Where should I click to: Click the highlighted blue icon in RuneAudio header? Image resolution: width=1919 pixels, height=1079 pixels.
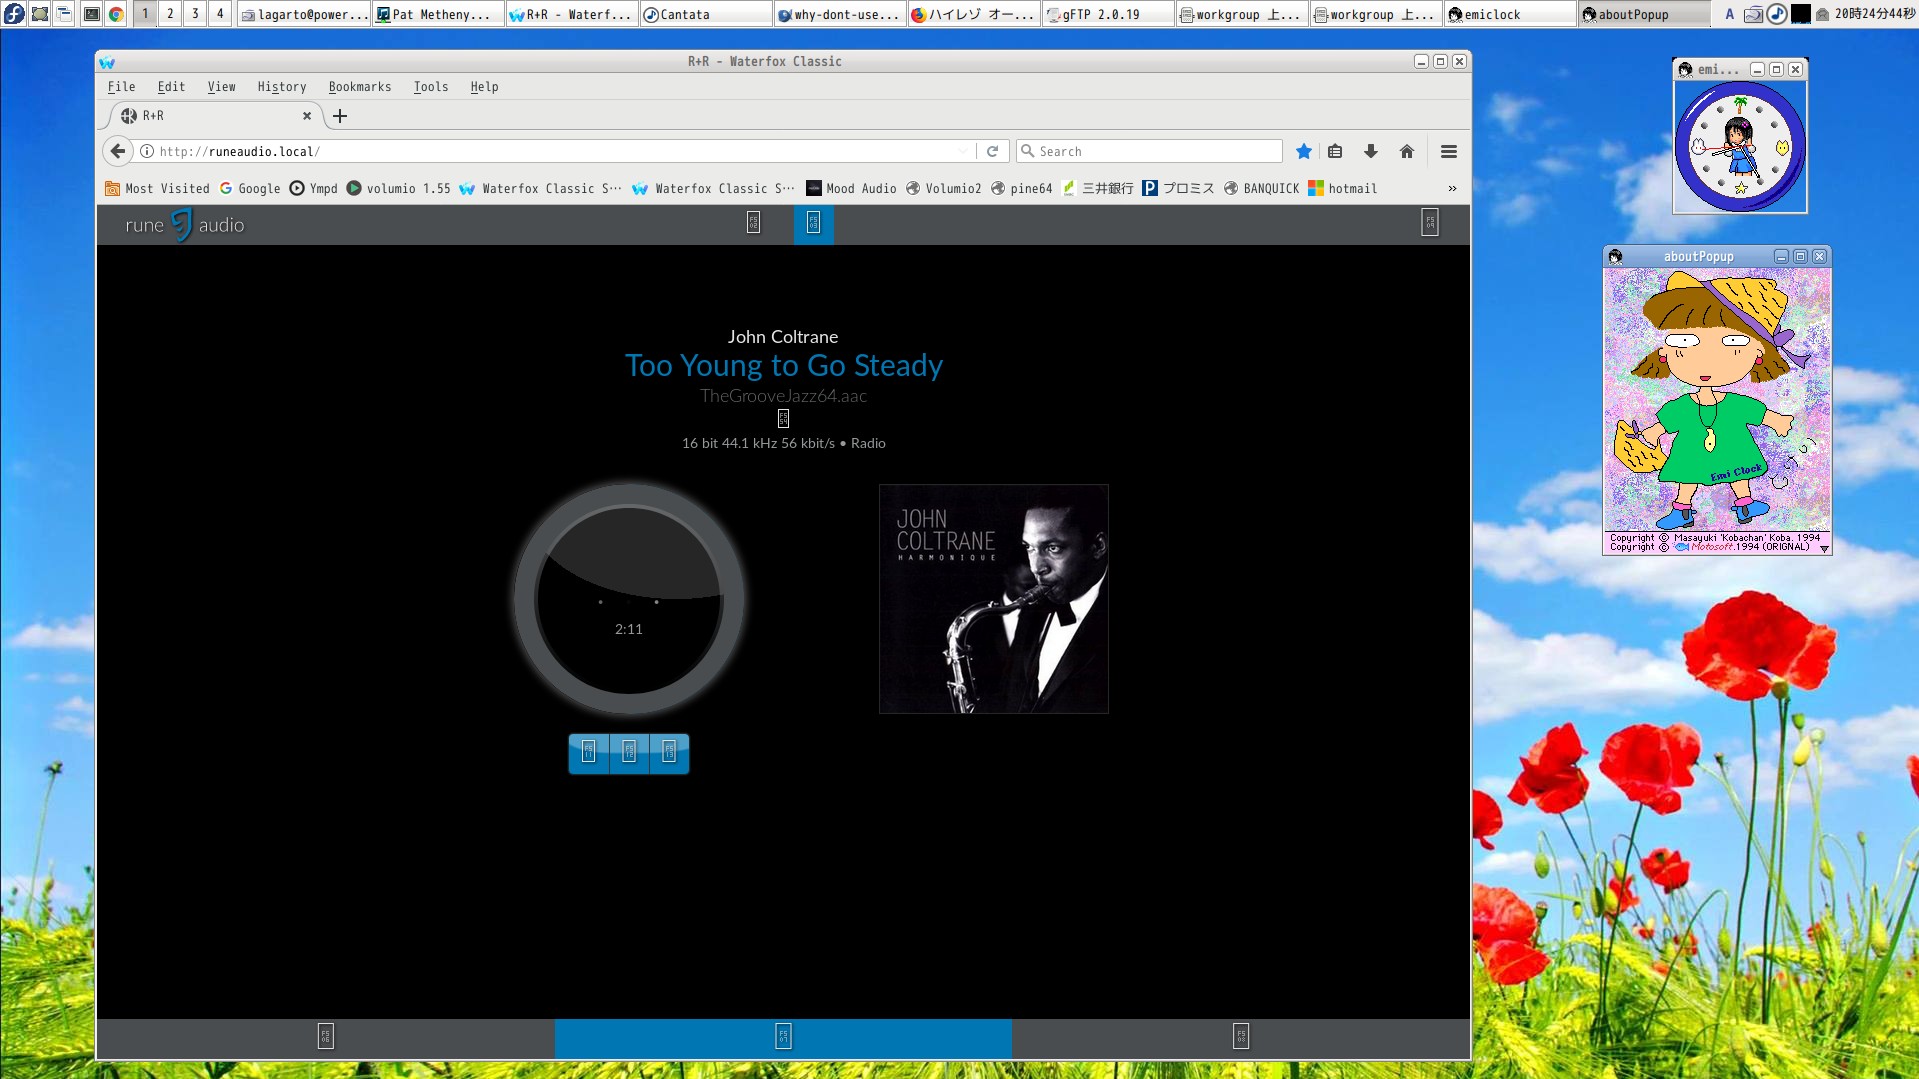[813, 223]
